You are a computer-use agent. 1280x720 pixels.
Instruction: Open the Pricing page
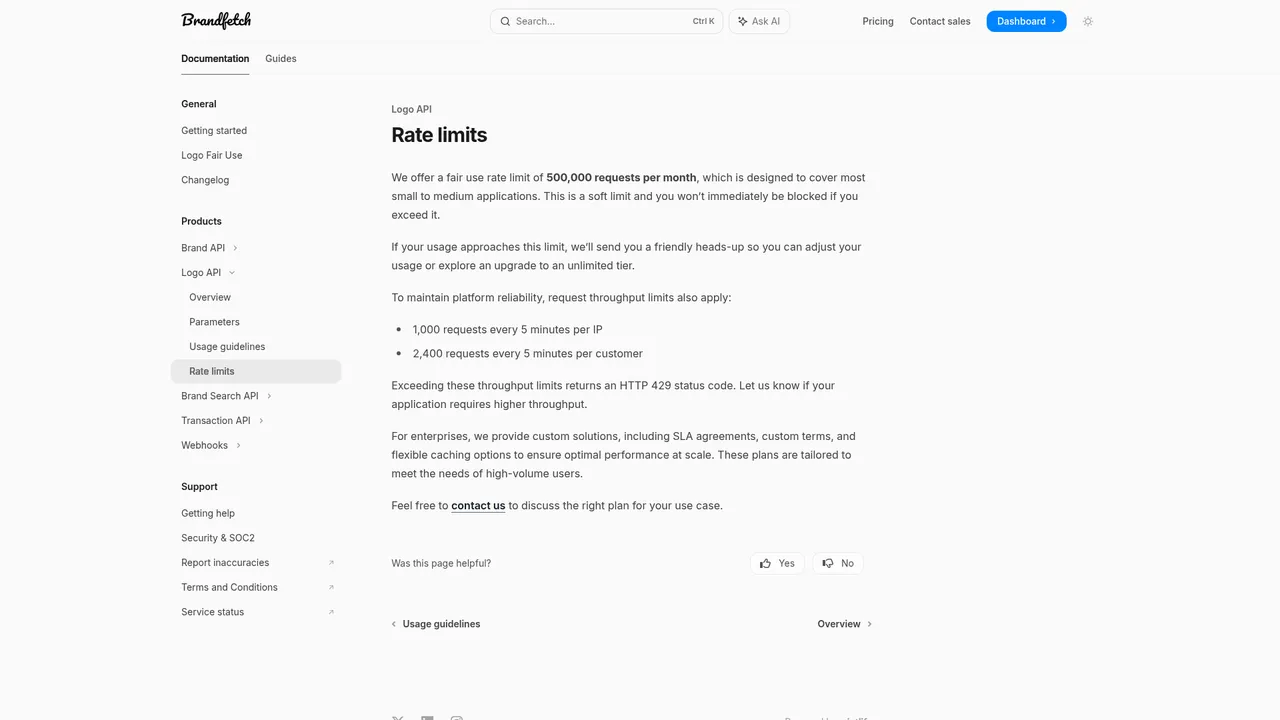coord(877,21)
